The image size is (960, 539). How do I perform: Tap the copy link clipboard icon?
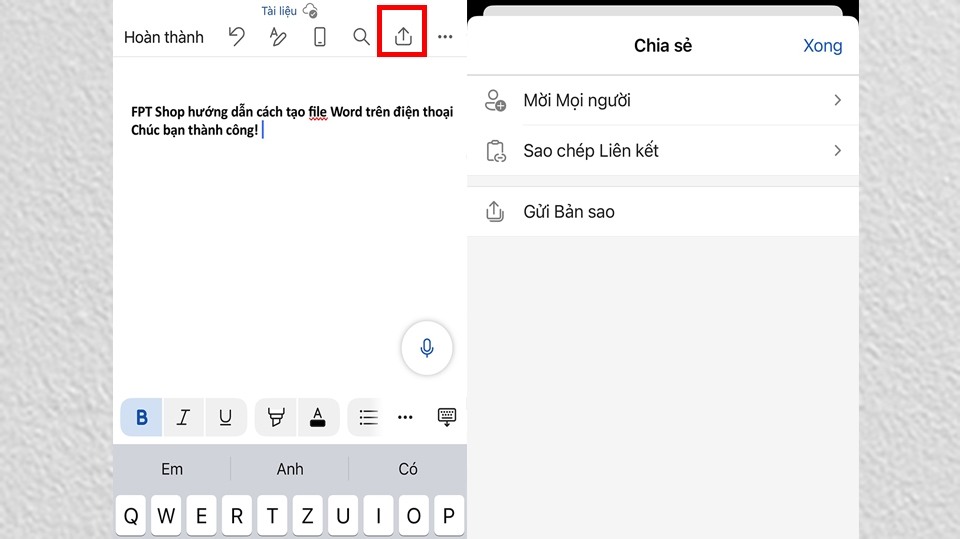pyautogui.click(x=495, y=151)
